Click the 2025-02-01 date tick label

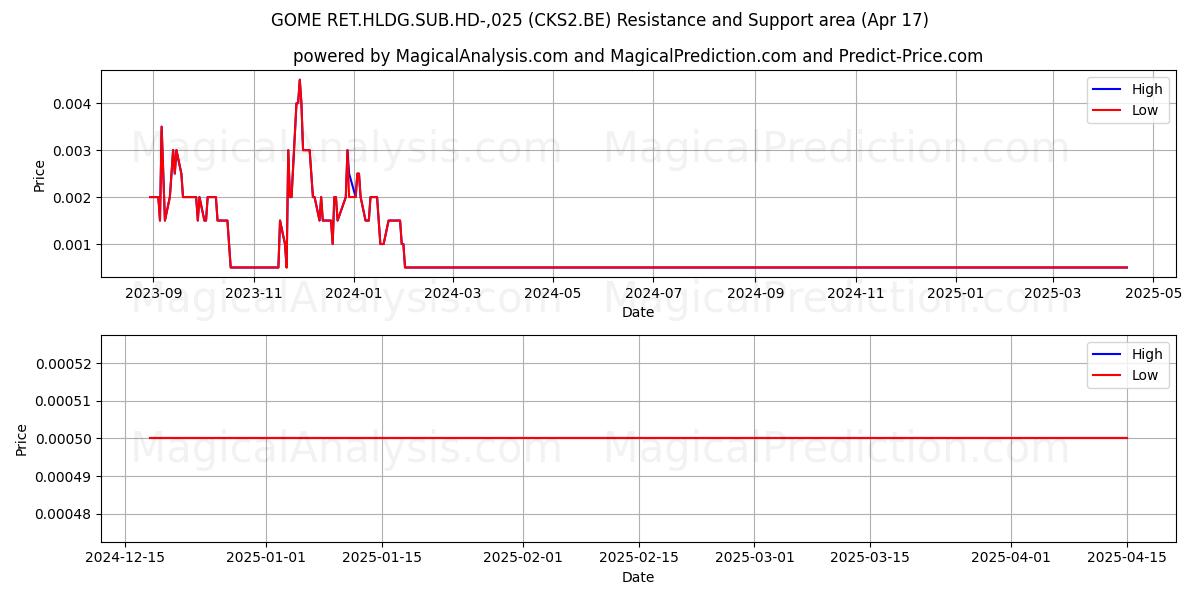click(x=525, y=559)
